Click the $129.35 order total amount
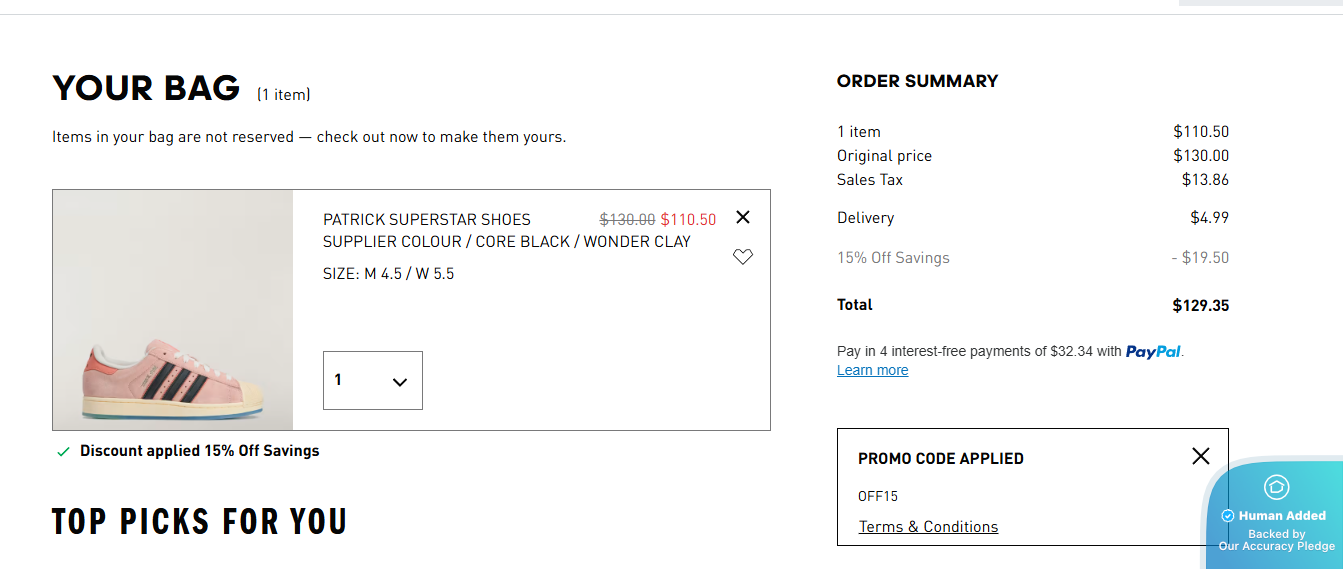1343x569 pixels. (1200, 305)
